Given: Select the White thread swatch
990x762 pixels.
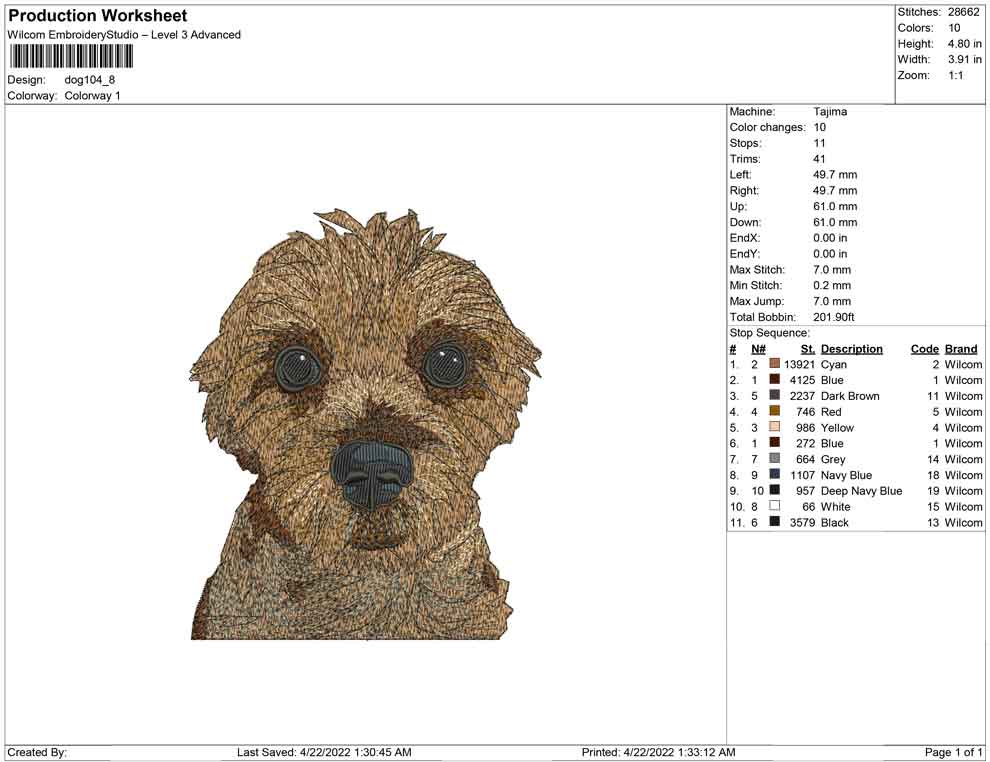Looking at the screenshot, I should (773, 507).
